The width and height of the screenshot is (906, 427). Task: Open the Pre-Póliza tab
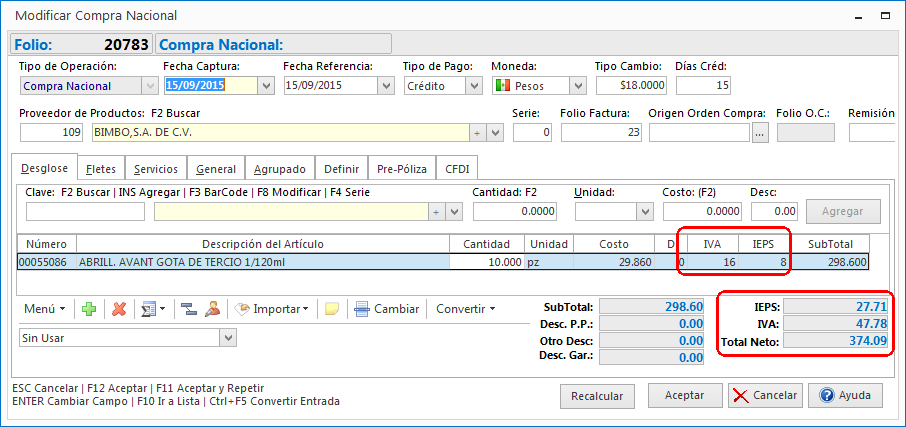tap(402, 169)
